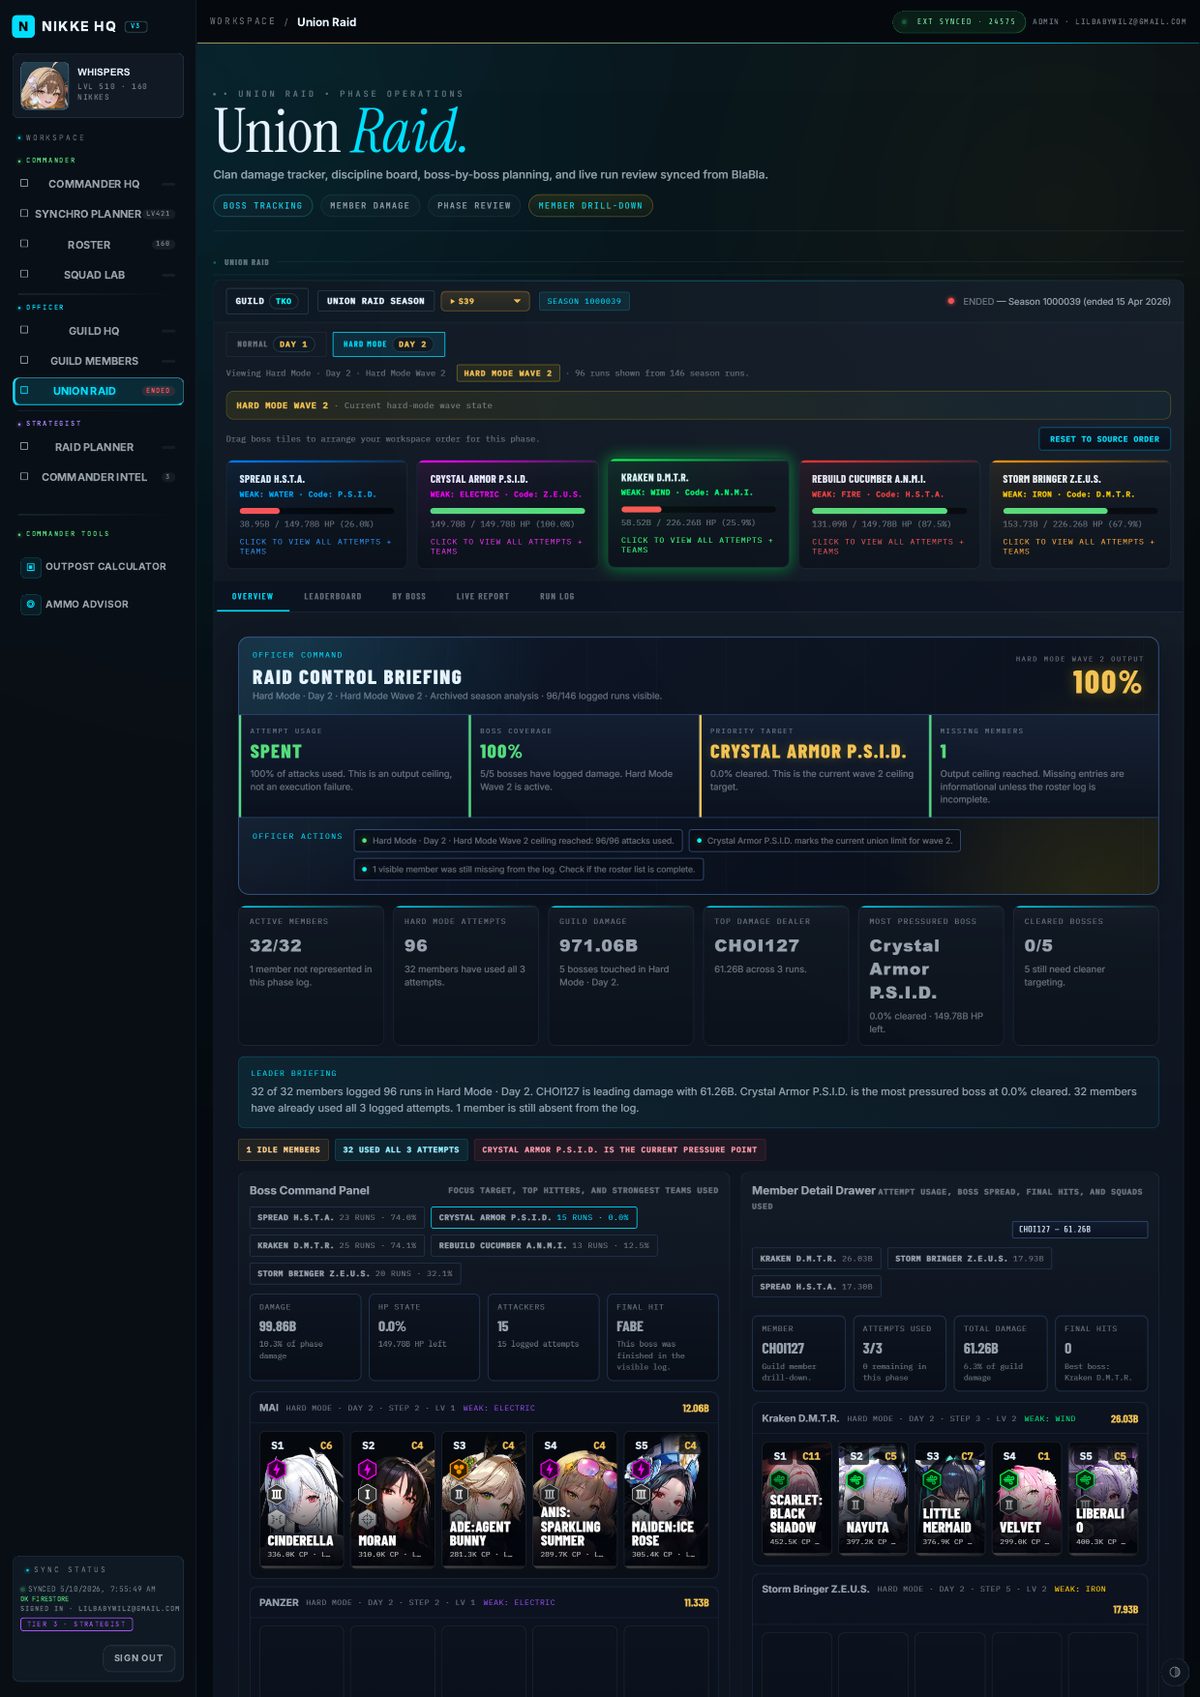The height and width of the screenshot is (1697, 1200).
Task: Click the burst I icon on Moran card
Action: click(367, 1494)
